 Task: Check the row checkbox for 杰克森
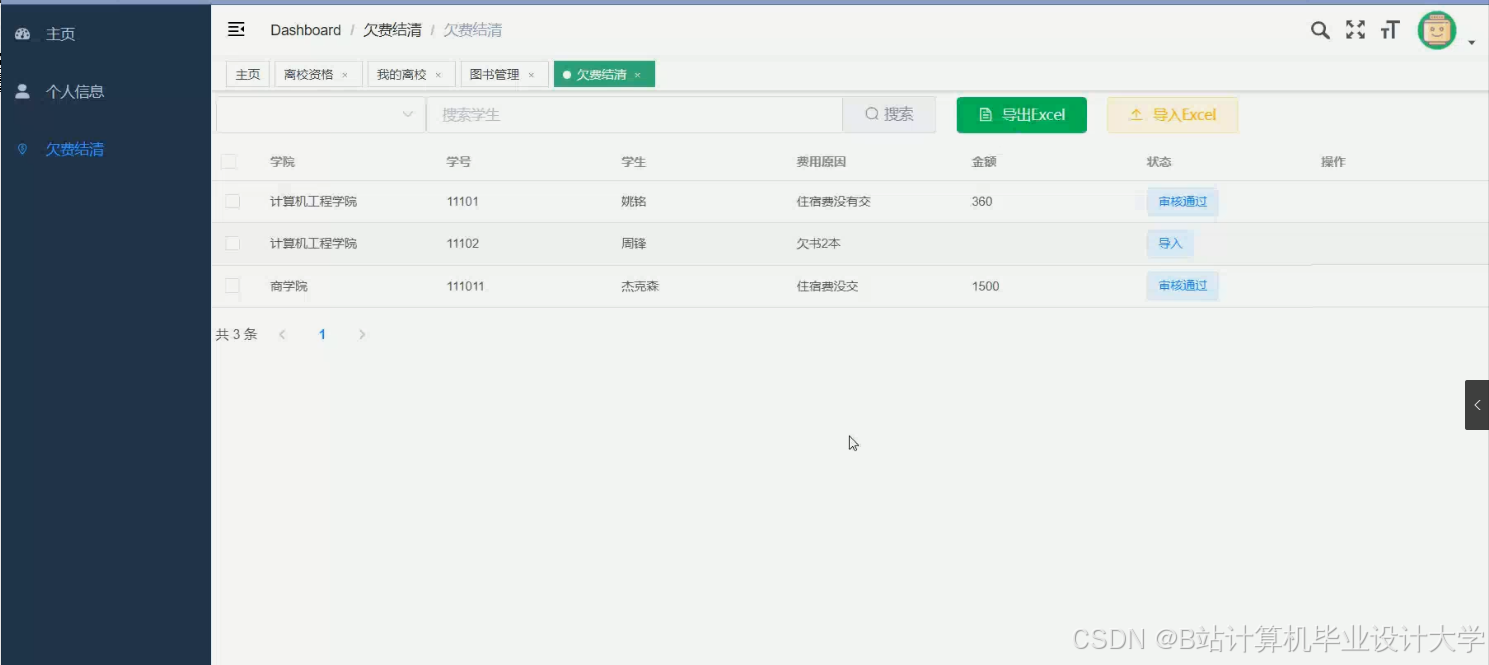[x=231, y=286]
